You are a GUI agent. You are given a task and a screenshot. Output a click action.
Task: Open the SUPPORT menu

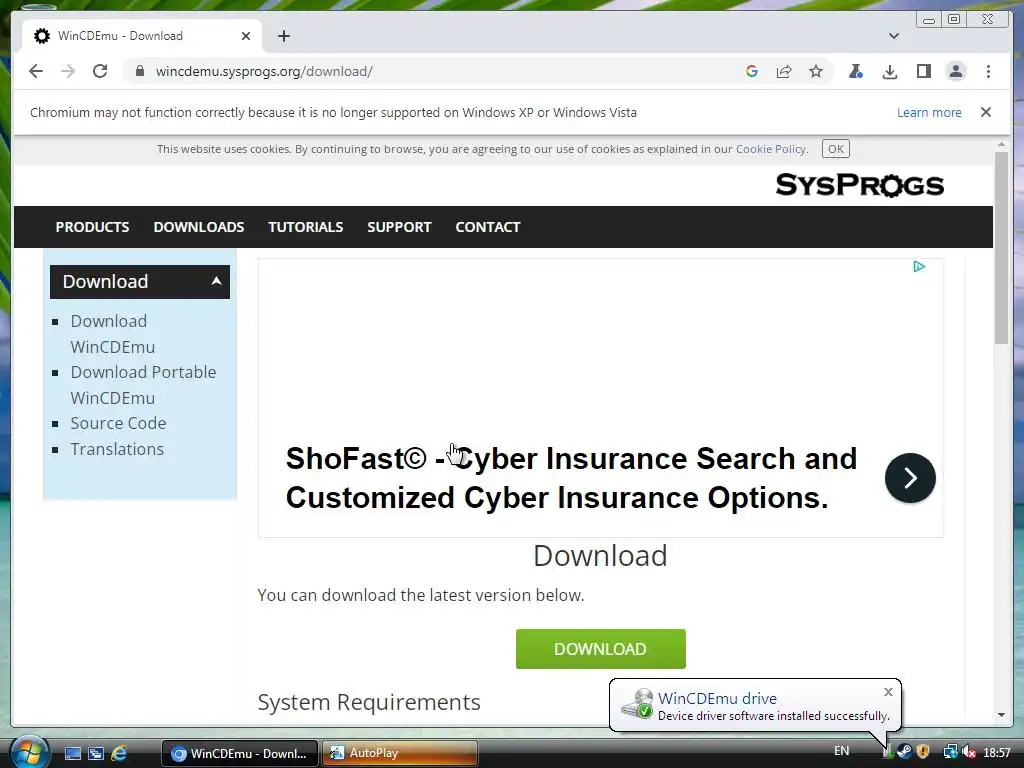(x=399, y=227)
